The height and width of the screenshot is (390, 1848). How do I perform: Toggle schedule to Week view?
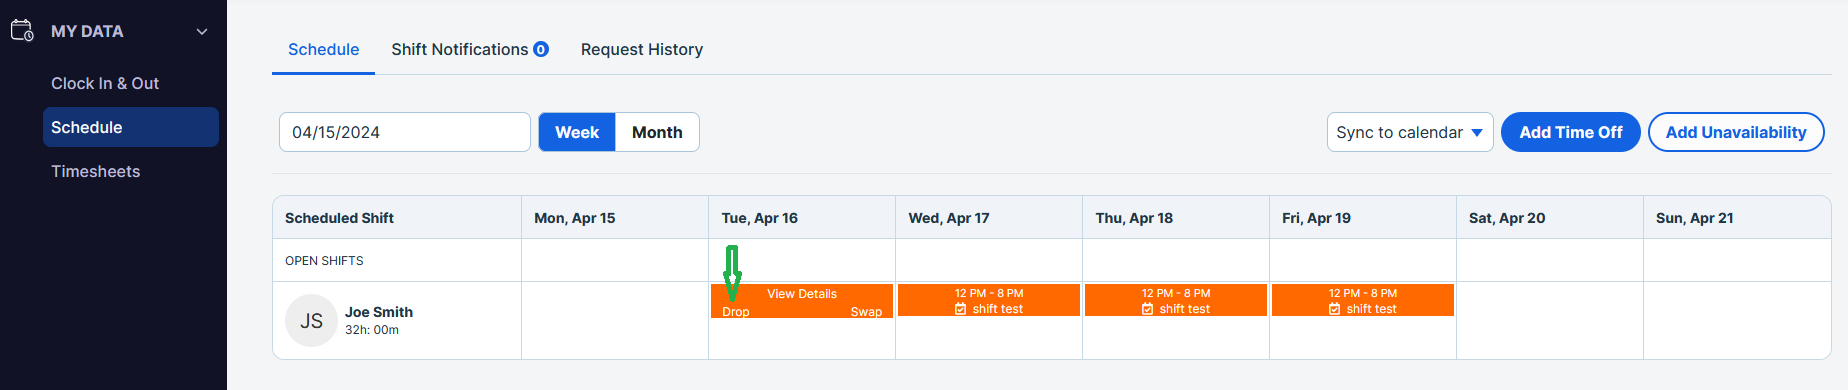[x=577, y=132]
